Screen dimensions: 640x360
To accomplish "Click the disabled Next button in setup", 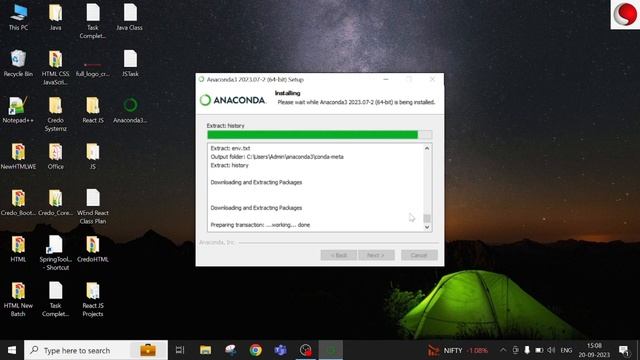I will [x=376, y=255].
